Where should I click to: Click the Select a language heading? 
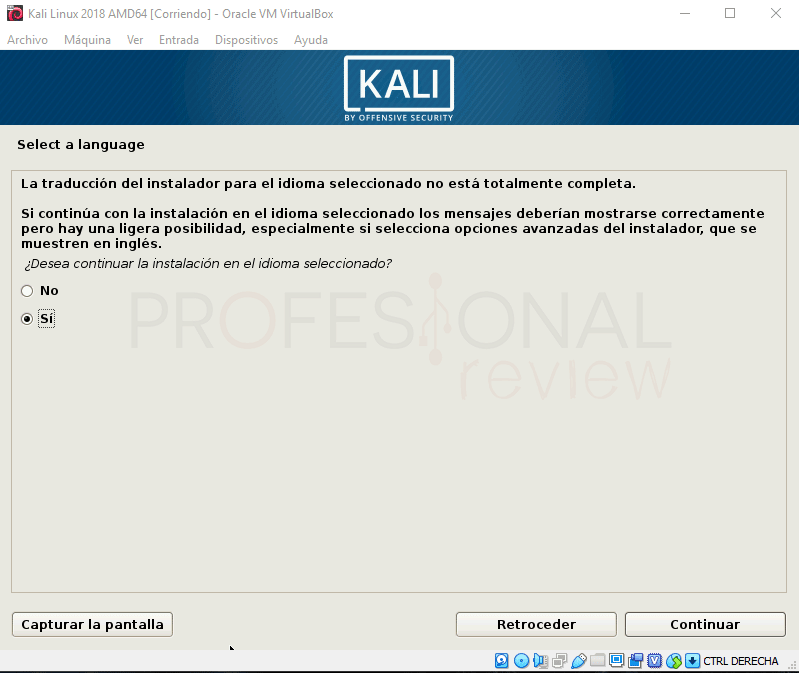pos(81,145)
